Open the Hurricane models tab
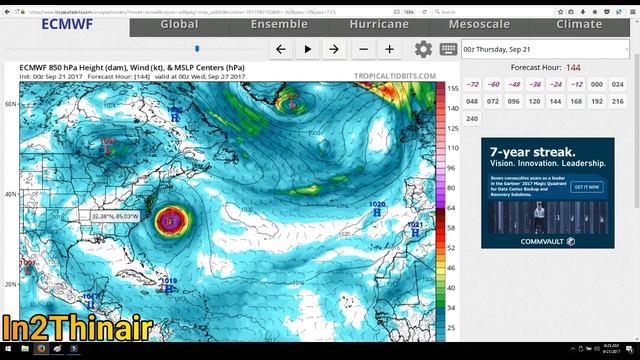The width and height of the screenshot is (640, 360). (379, 24)
